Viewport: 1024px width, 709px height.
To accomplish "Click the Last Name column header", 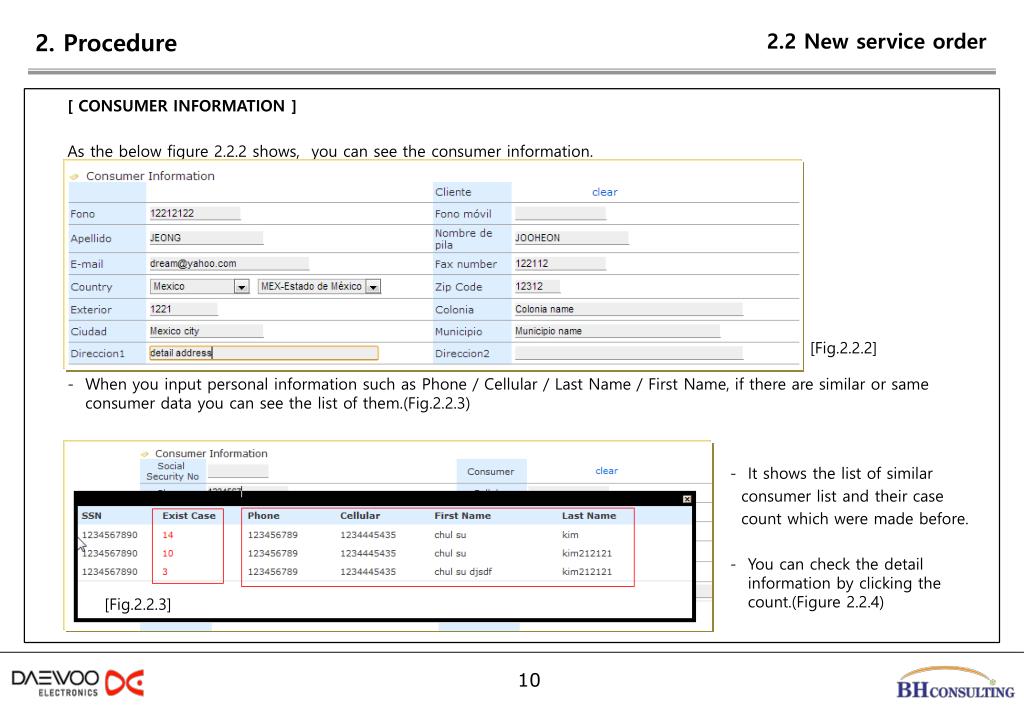I will (x=589, y=516).
